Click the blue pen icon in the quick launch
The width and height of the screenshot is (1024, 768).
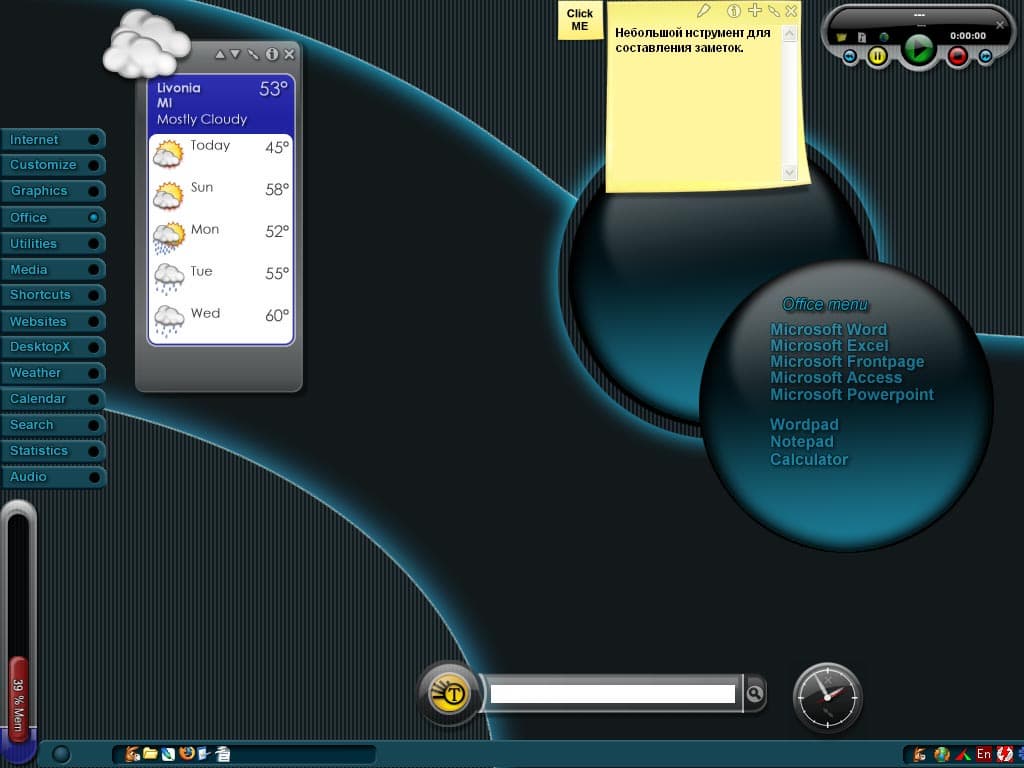[168, 754]
